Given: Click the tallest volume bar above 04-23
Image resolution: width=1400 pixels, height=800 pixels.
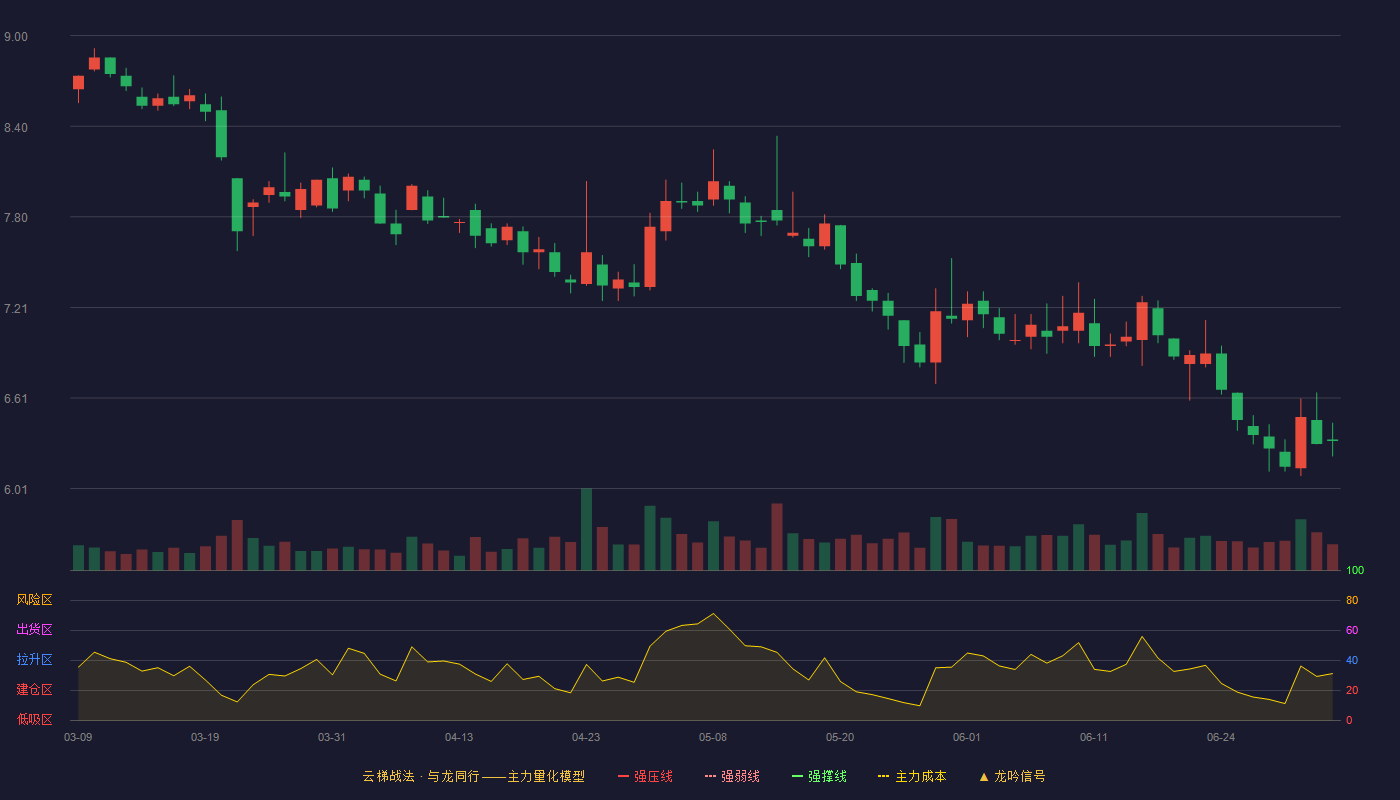Looking at the screenshot, I should (586, 529).
